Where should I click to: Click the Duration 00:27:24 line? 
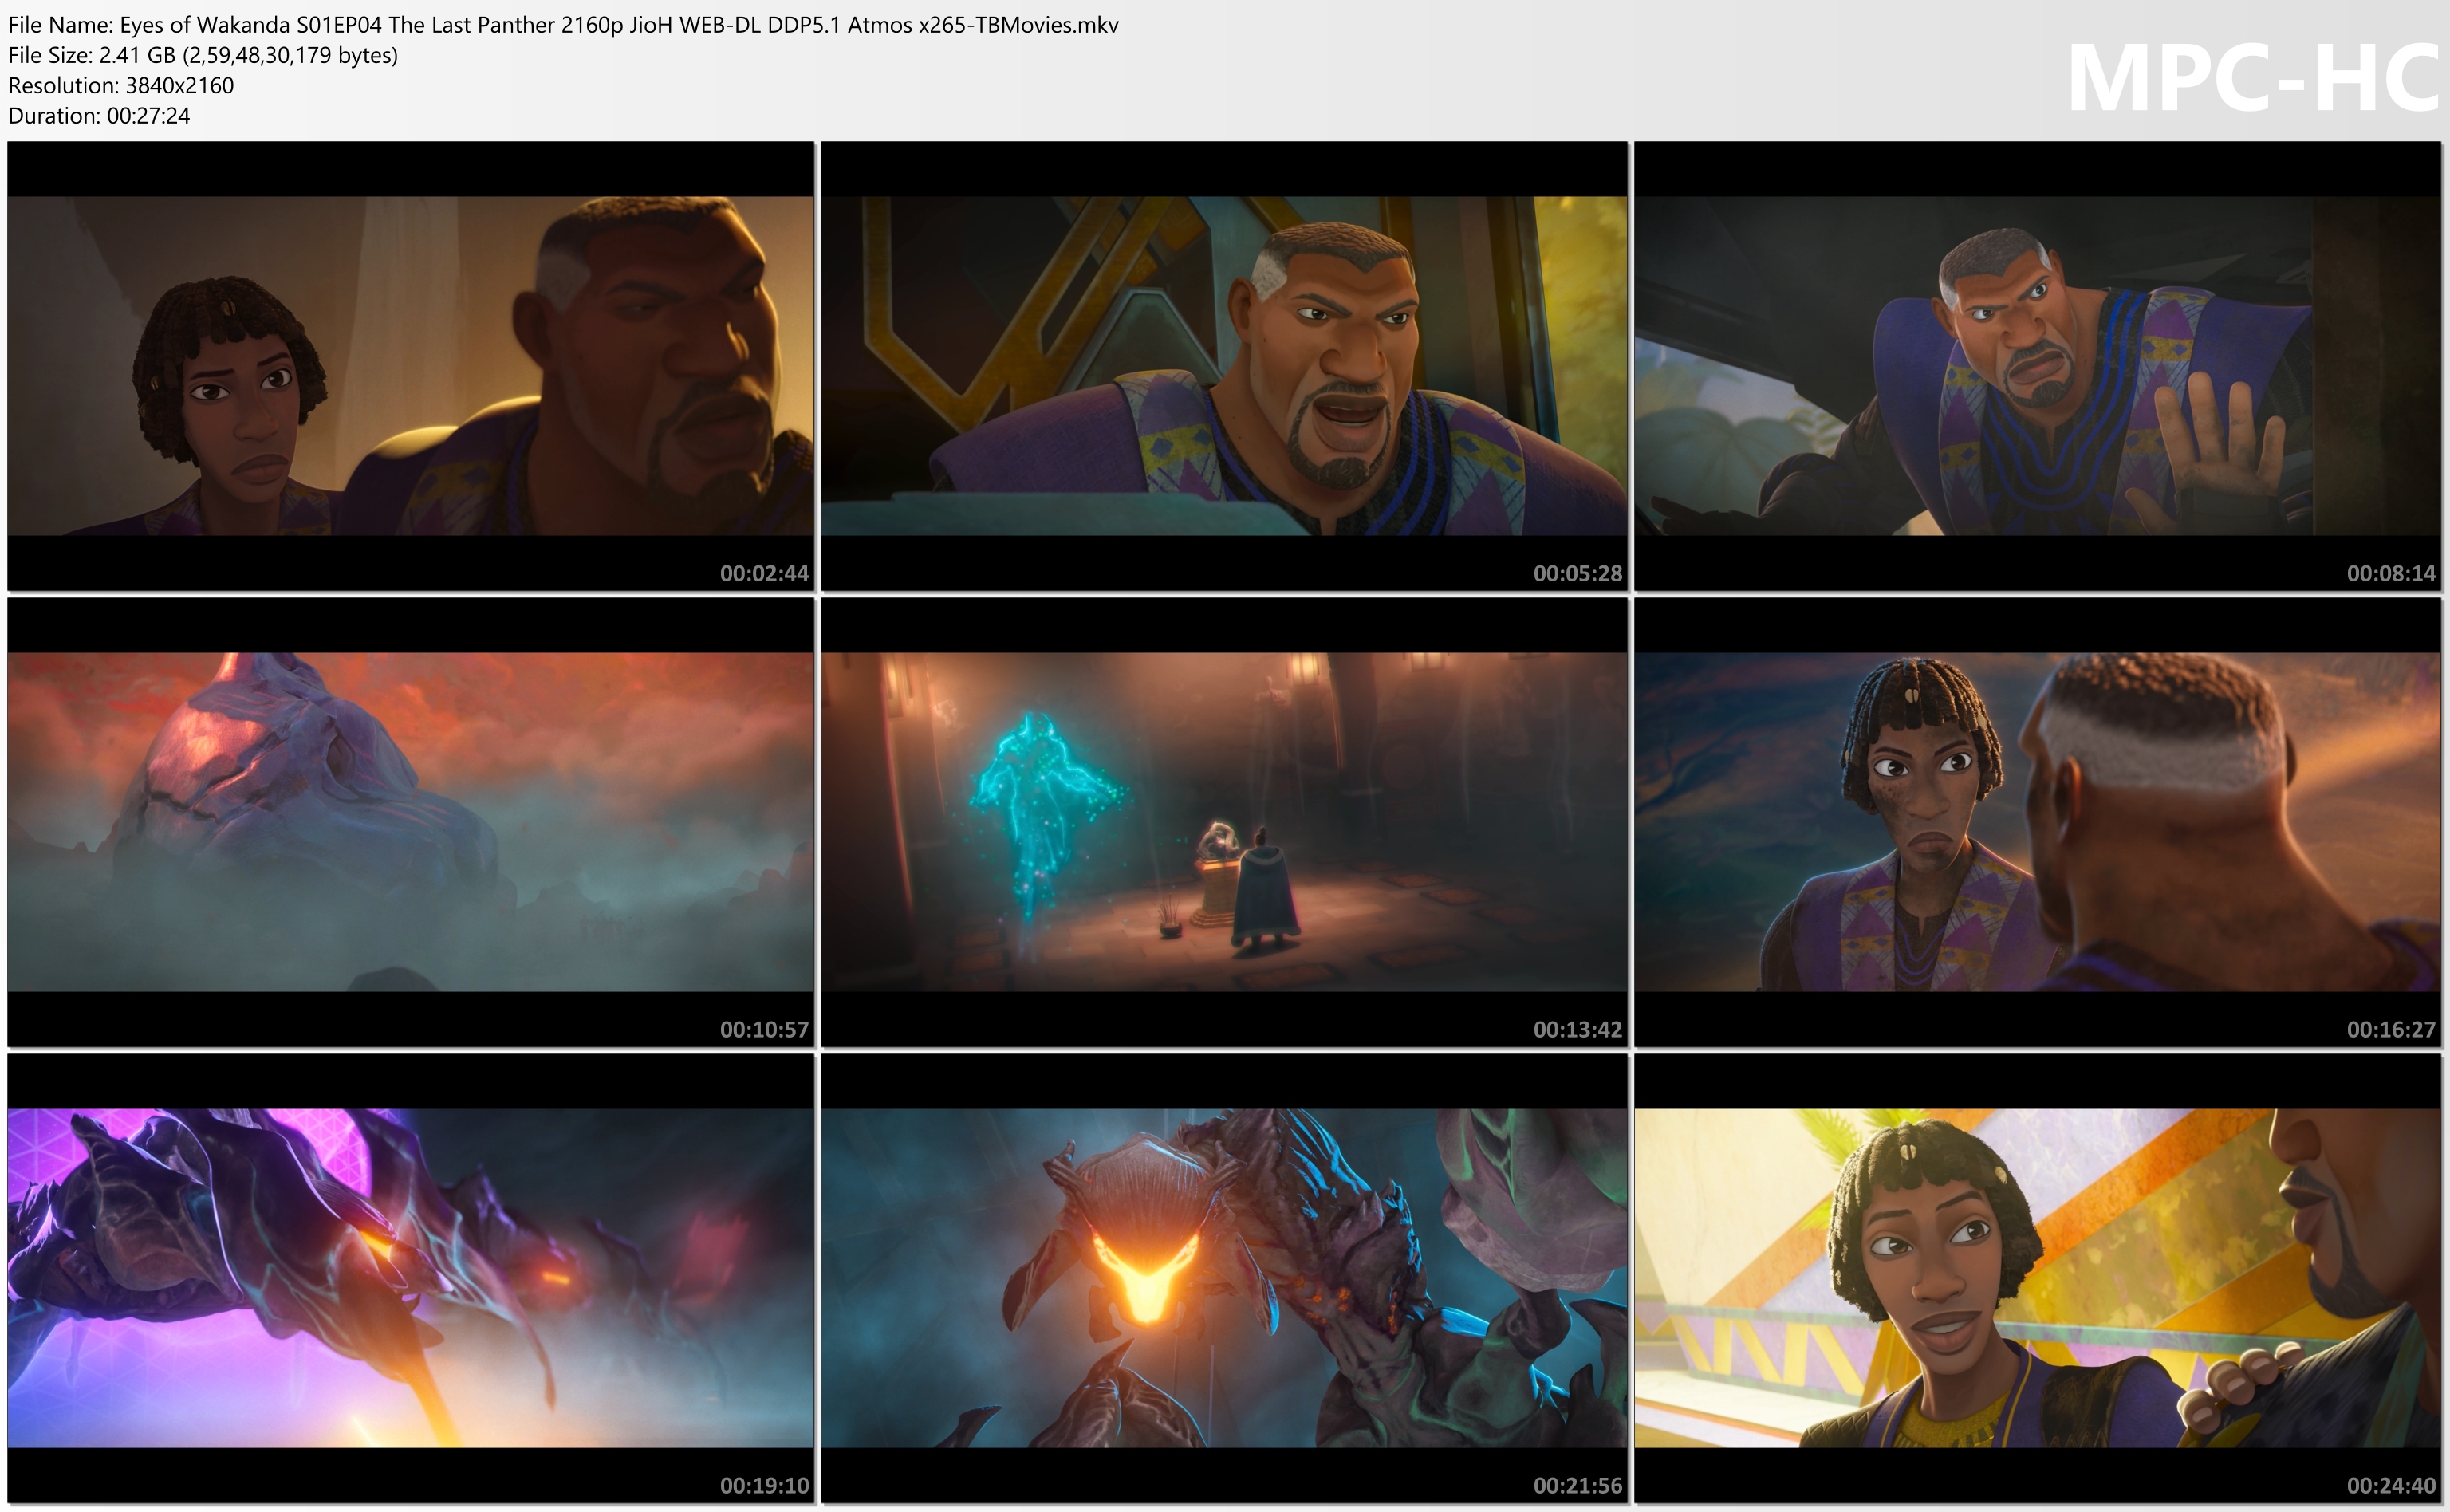click(99, 116)
